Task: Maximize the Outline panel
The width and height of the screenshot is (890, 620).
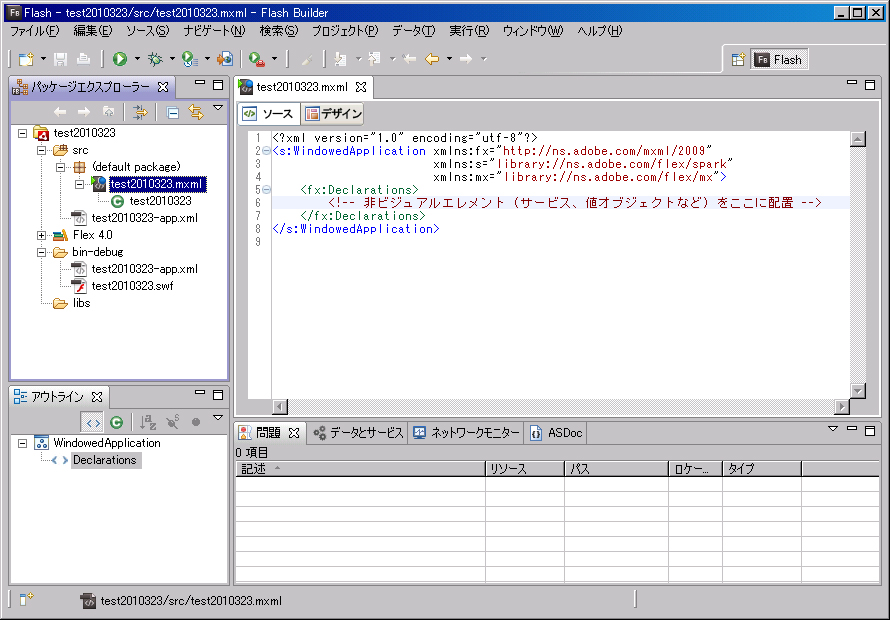Action: tap(218, 394)
